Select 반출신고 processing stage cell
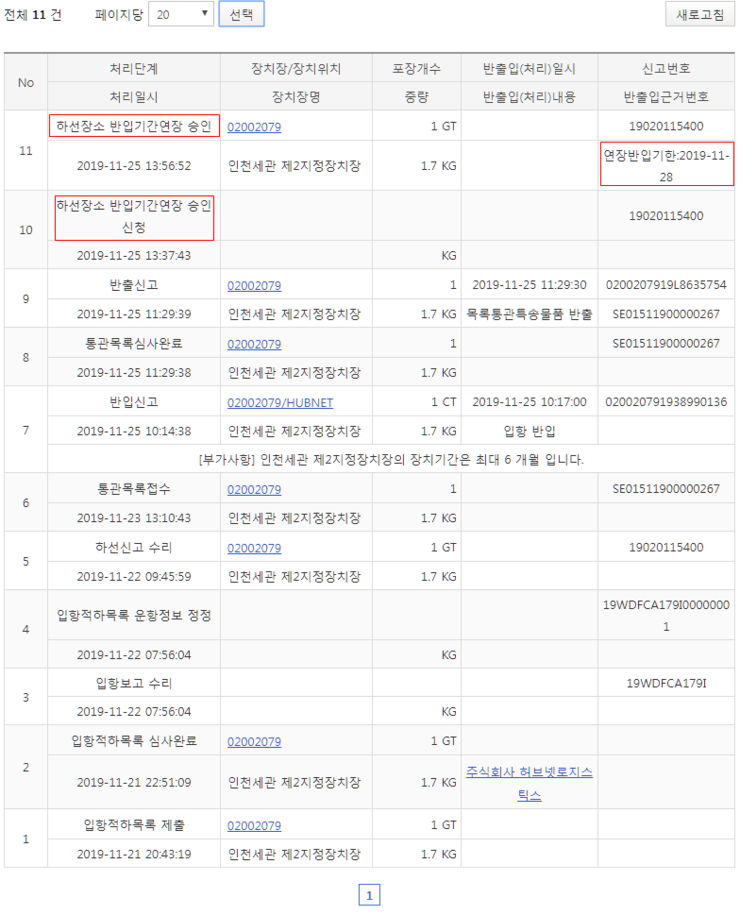The image size is (740, 915). (x=134, y=285)
